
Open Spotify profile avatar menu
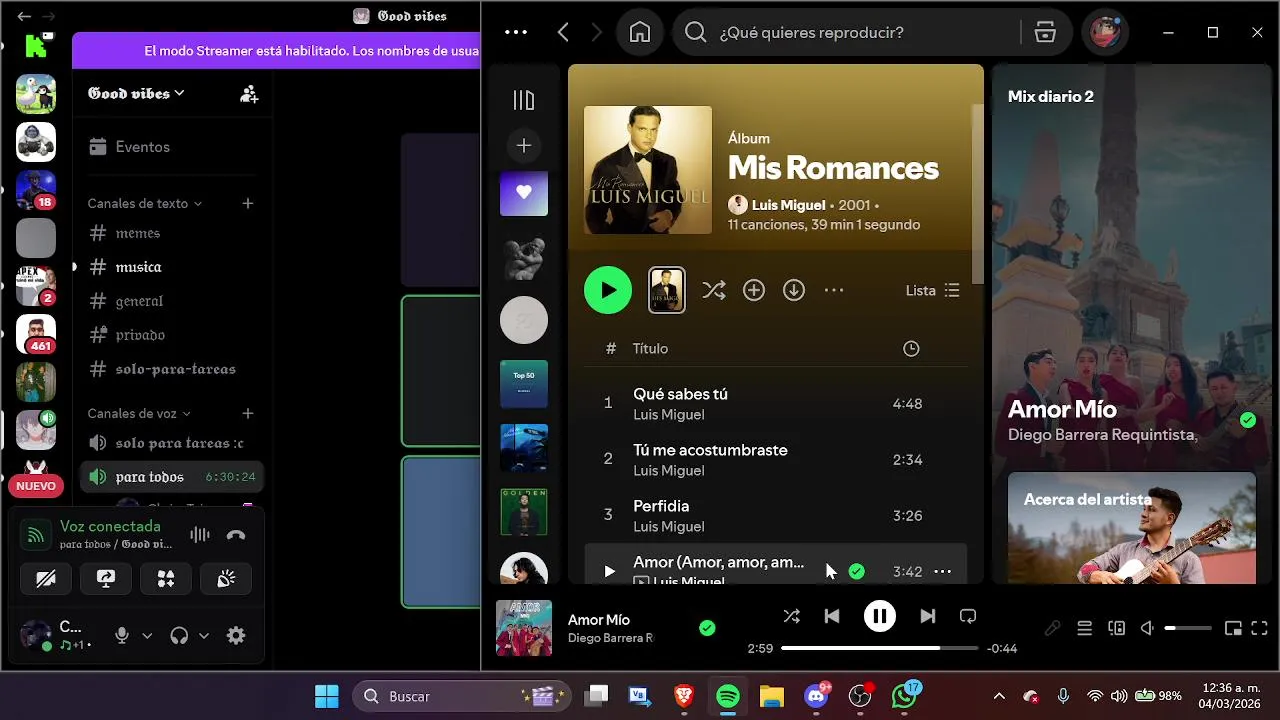pyautogui.click(x=1105, y=32)
